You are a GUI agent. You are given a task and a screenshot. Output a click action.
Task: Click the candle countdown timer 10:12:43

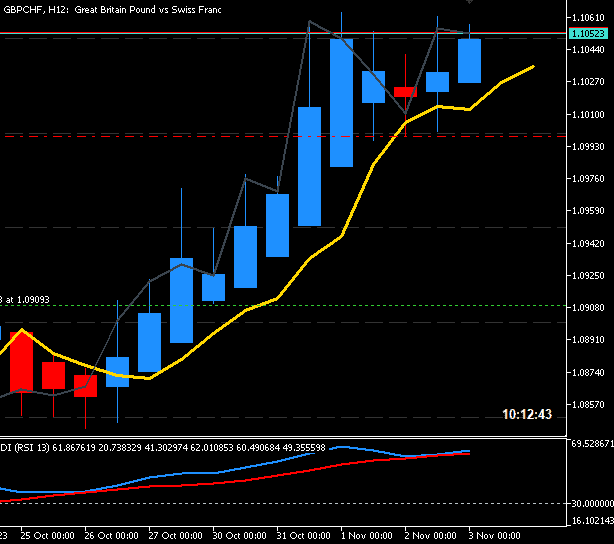coord(527,414)
